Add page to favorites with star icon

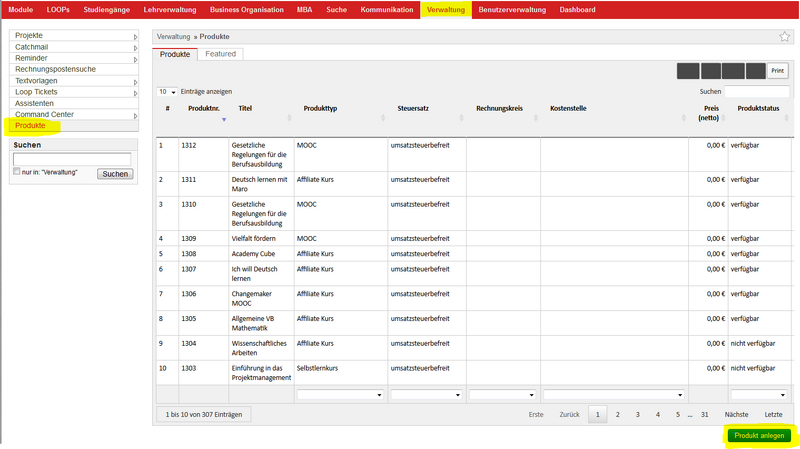[784, 37]
